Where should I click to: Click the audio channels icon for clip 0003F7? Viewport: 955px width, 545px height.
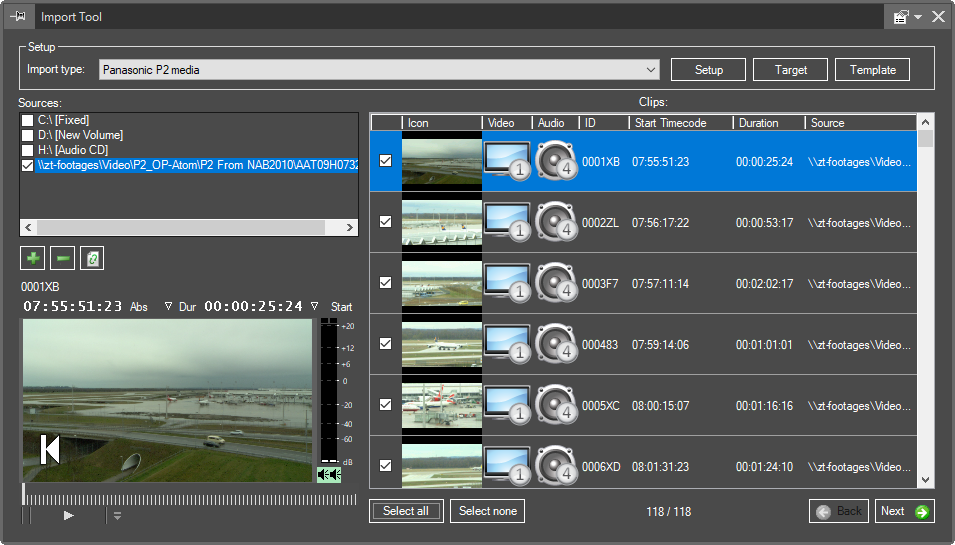pyautogui.click(x=557, y=283)
